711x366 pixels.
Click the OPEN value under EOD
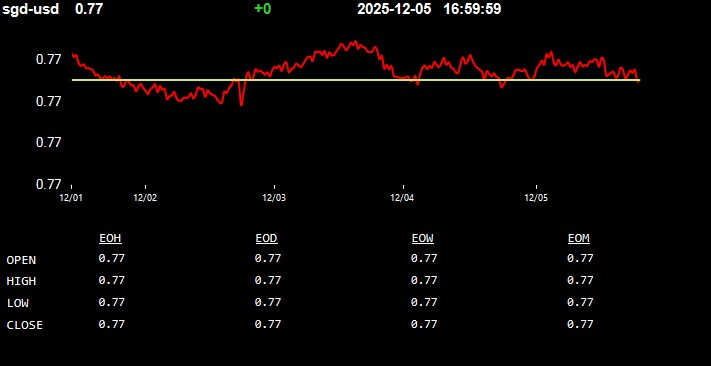[x=268, y=258]
